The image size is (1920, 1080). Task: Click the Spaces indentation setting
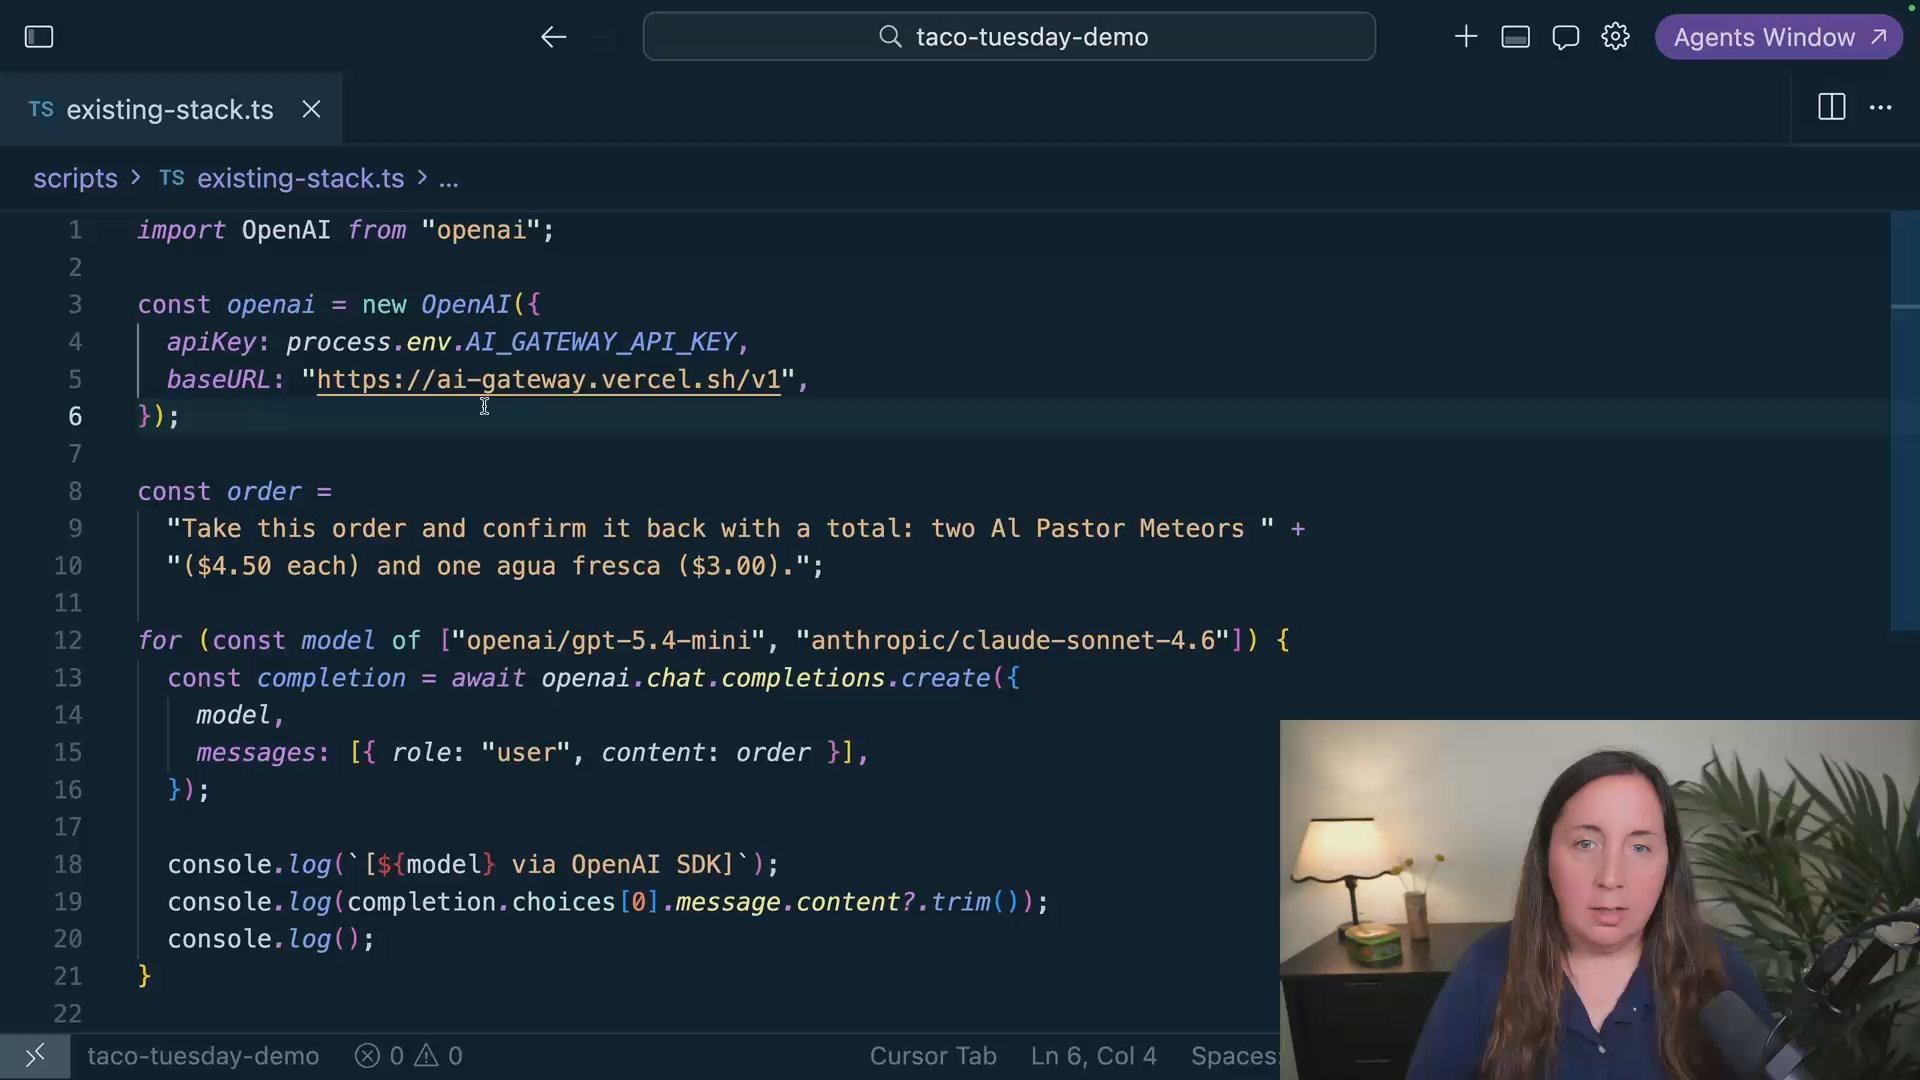[1234, 1056]
